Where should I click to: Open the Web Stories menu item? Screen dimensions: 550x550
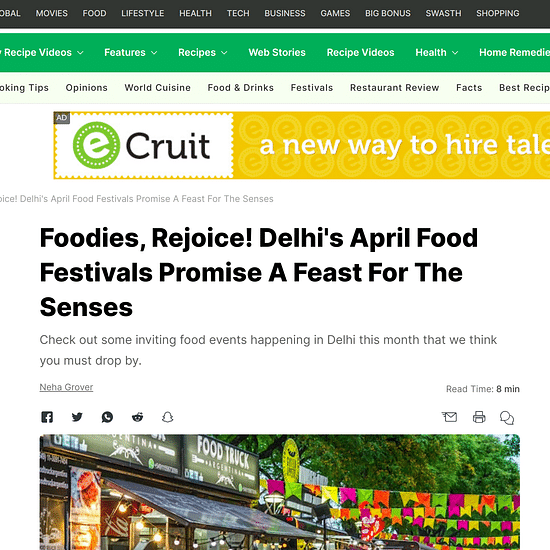tap(277, 53)
